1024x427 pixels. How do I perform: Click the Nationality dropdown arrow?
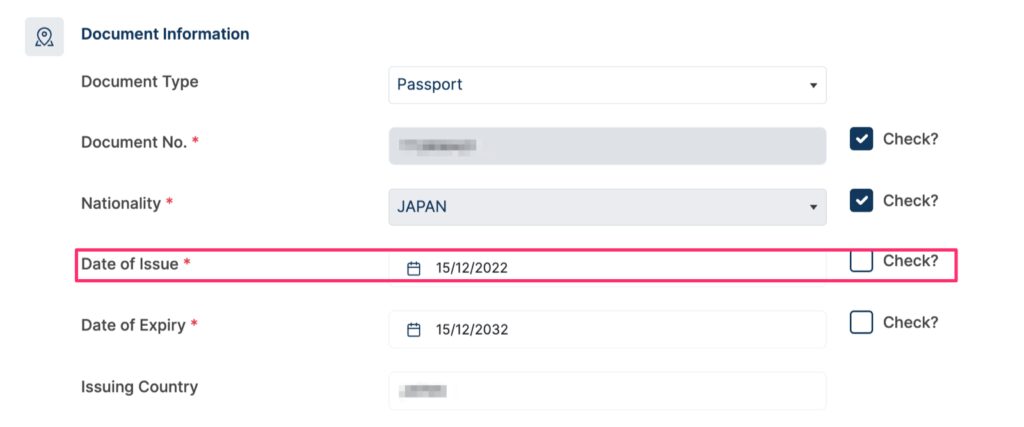point(813,207)
